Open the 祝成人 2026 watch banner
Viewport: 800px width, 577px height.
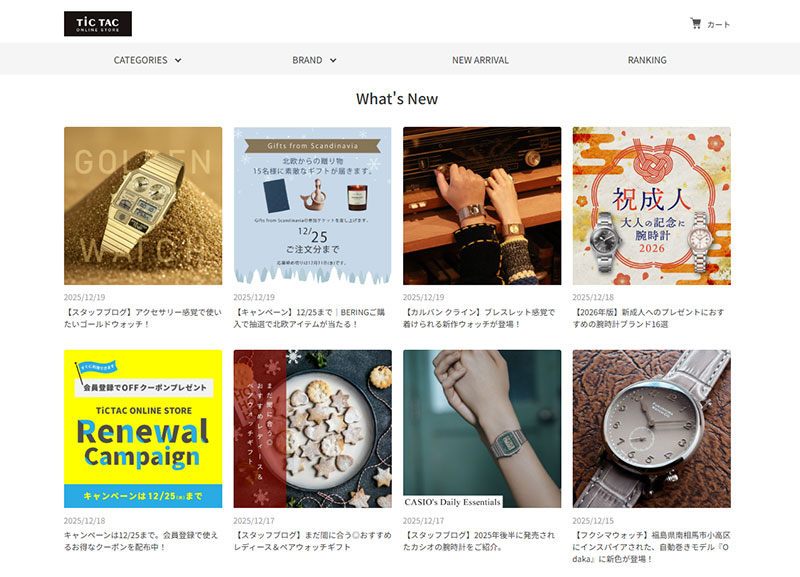coord(652,206)
